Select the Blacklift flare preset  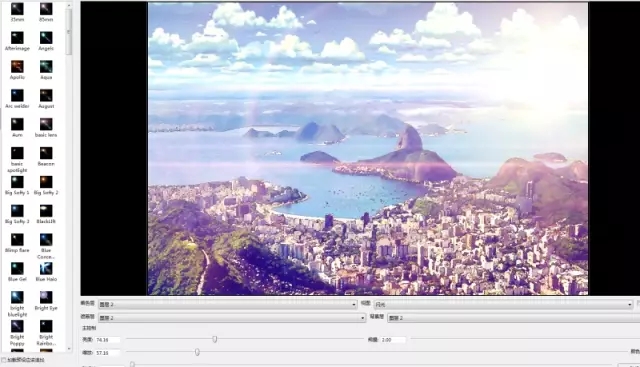coord(46,214)
